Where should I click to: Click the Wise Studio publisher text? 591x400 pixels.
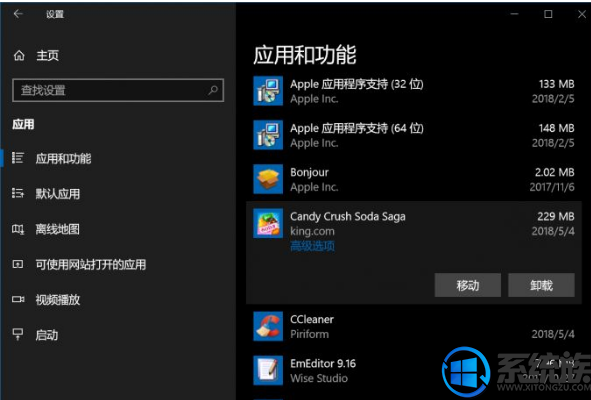(319, 378)
